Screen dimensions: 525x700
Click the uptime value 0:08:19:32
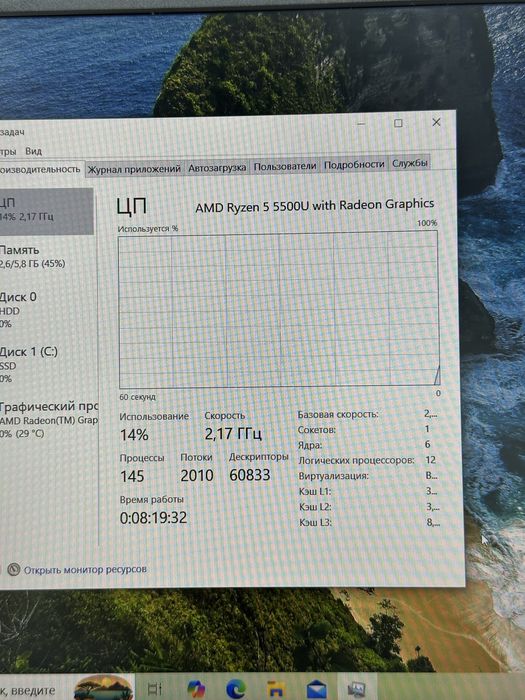tap(153, 518)
